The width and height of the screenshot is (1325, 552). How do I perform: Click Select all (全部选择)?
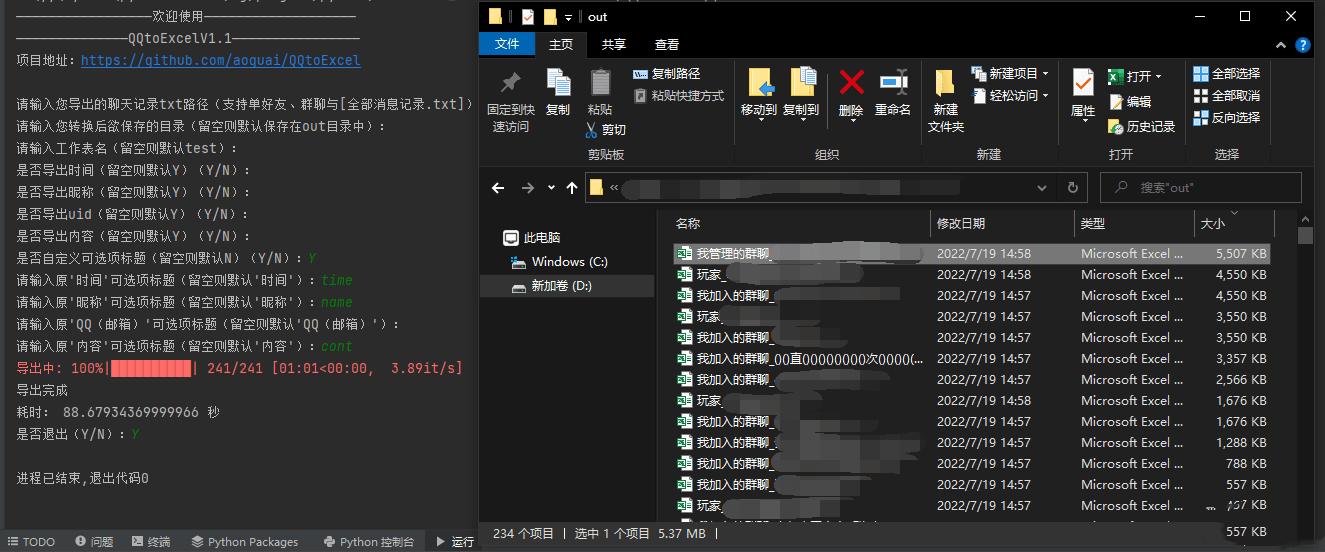coord(1227,74)
